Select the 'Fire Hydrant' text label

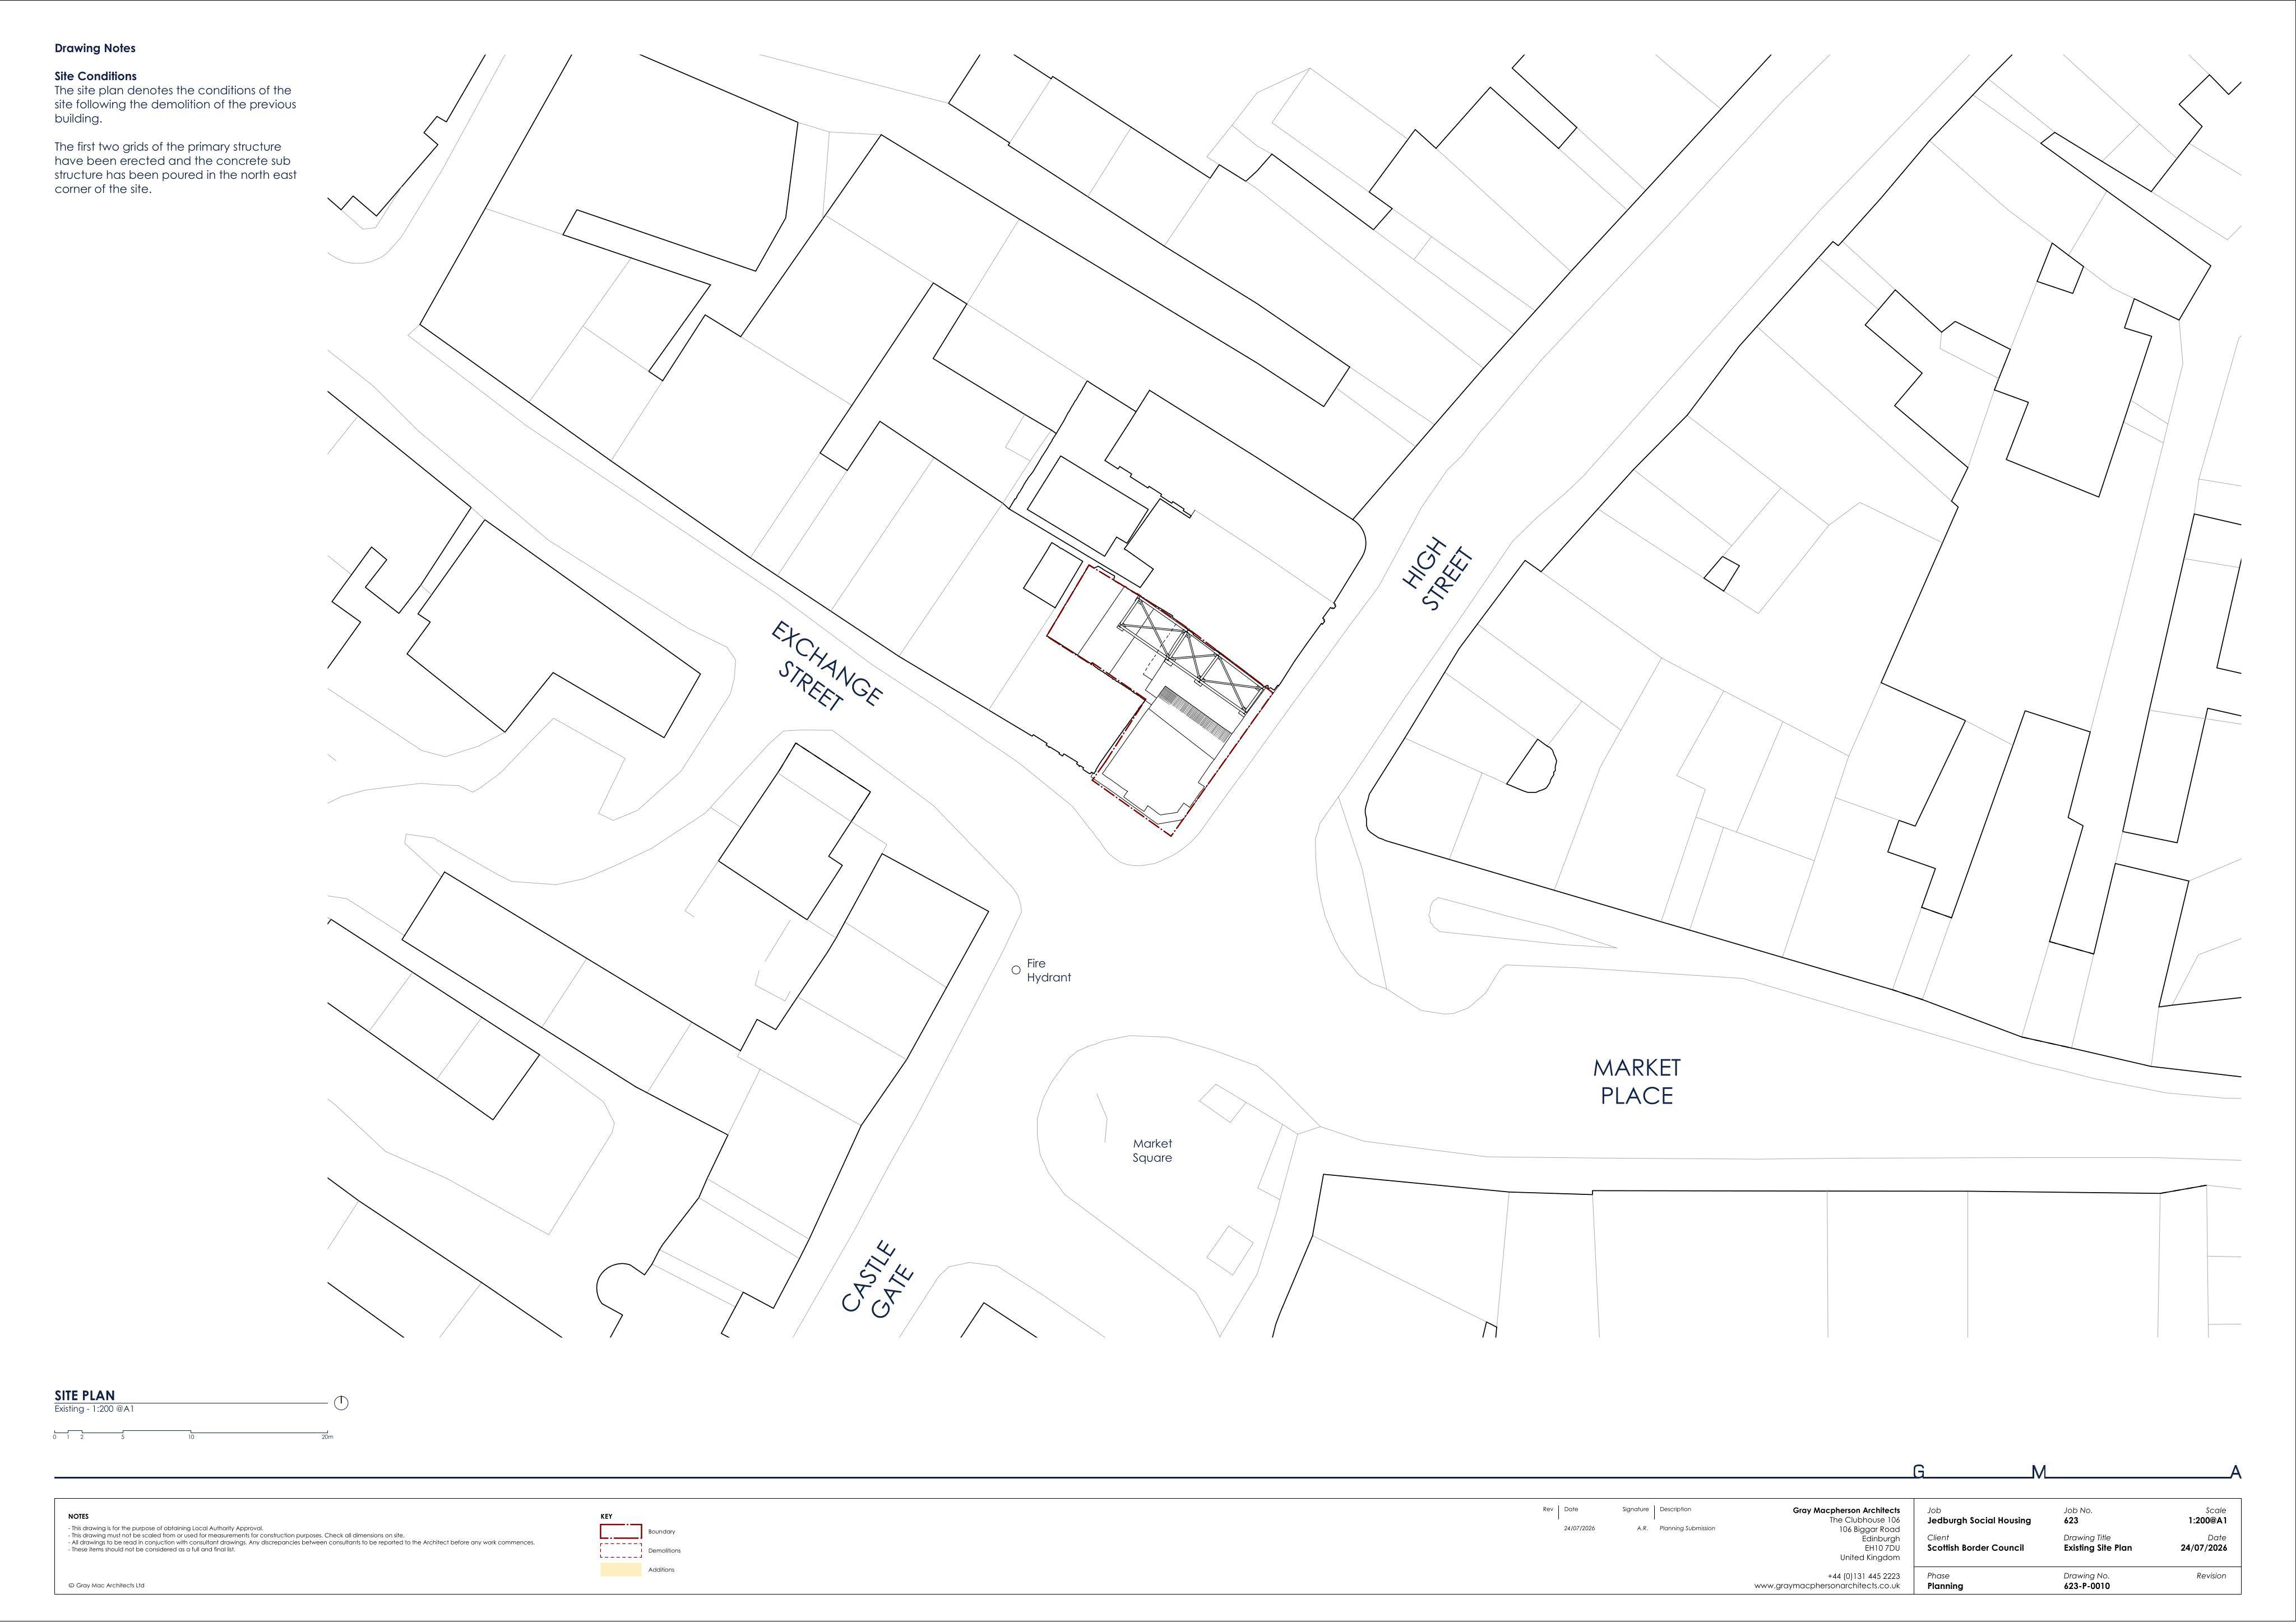pos(1048,970)
